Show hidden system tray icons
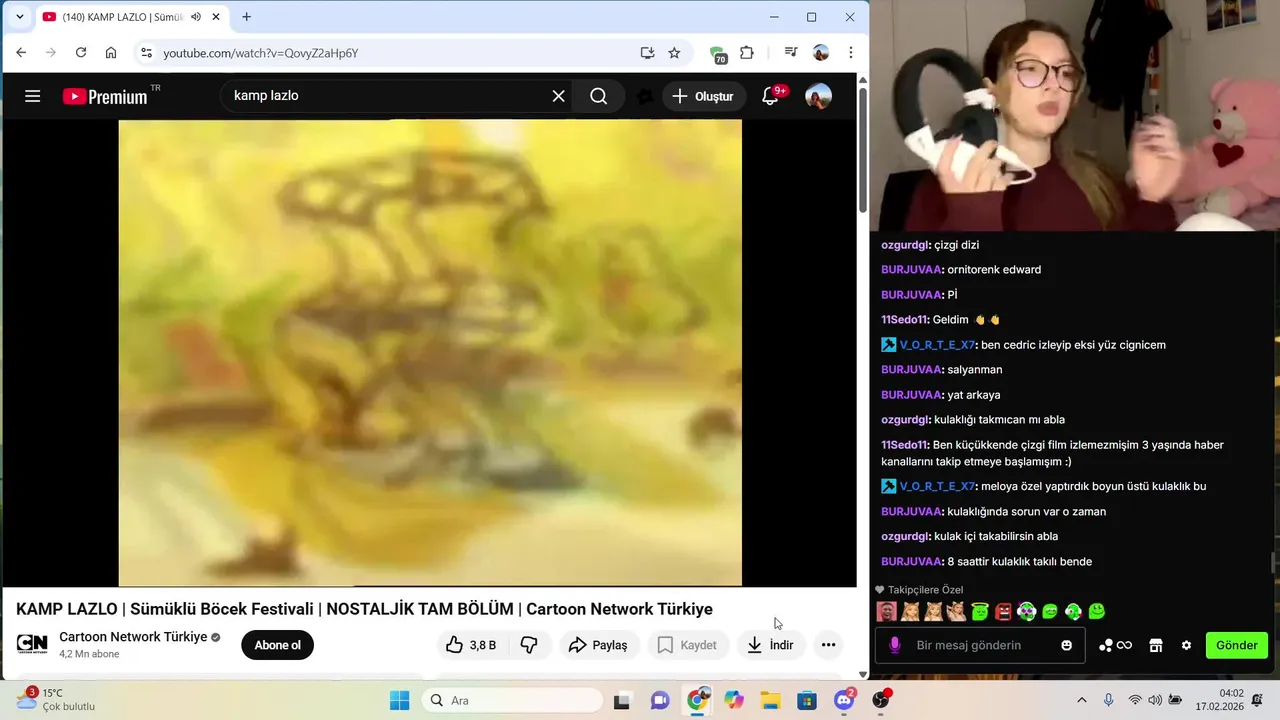Viewport: 1280px width, 720px height. [1081, 701]
